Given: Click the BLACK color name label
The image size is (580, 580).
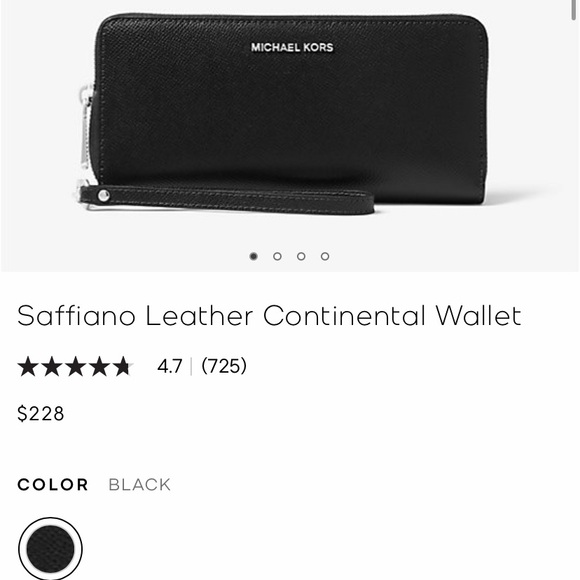Looking at the screenshot, I should pyautogui.click(x=139, y=485).
